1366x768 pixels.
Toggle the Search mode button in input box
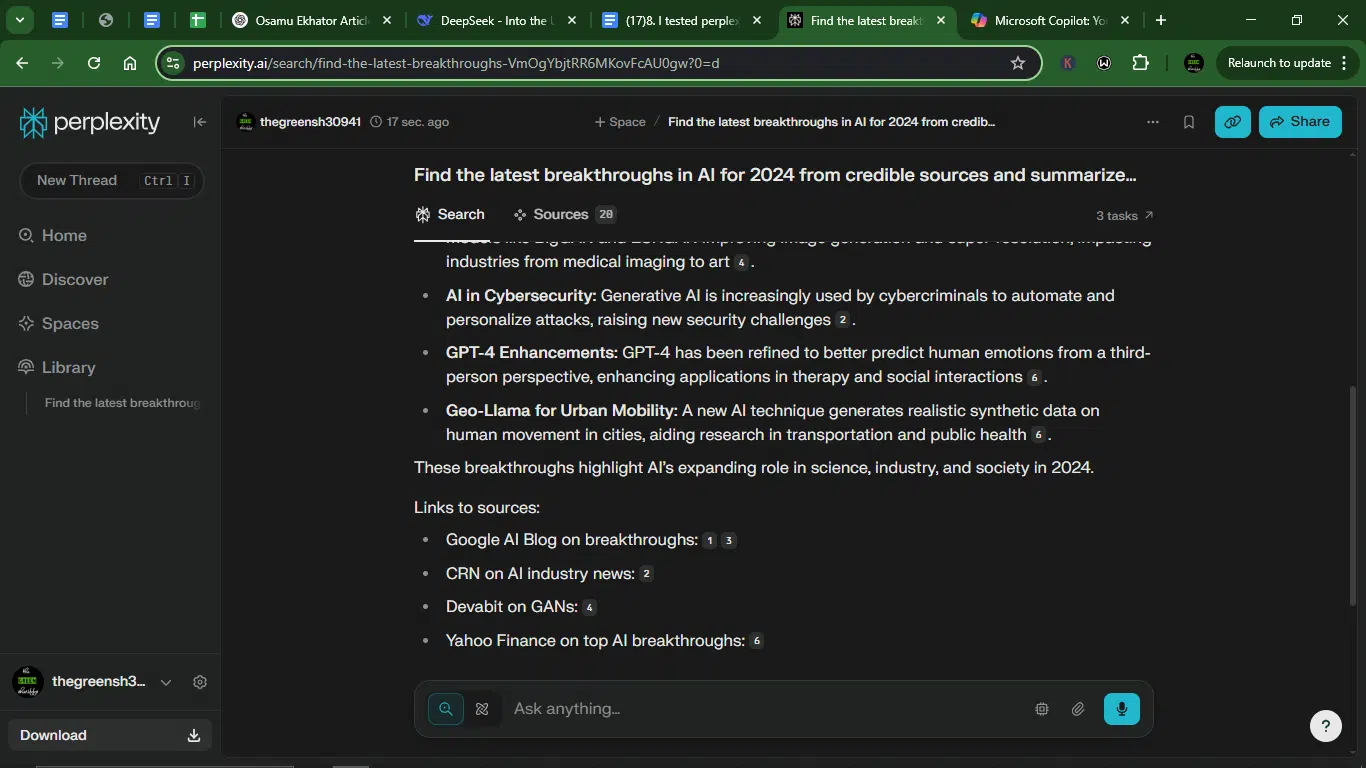point(446,709)
